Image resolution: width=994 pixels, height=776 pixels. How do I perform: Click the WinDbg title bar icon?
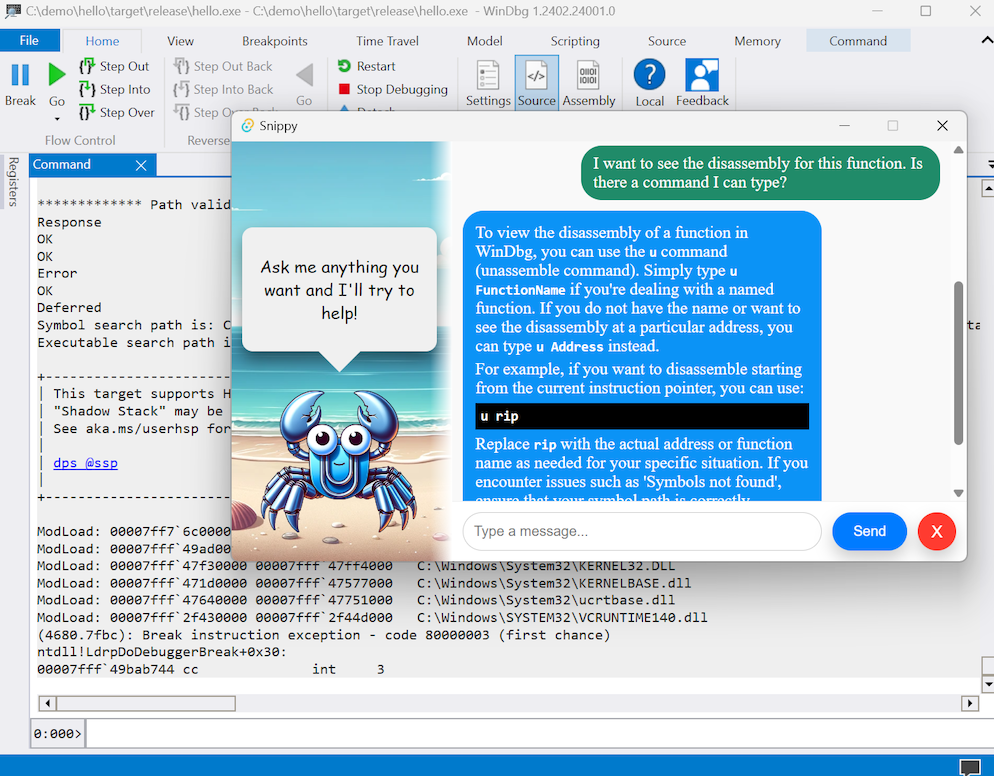coord(12,11)
